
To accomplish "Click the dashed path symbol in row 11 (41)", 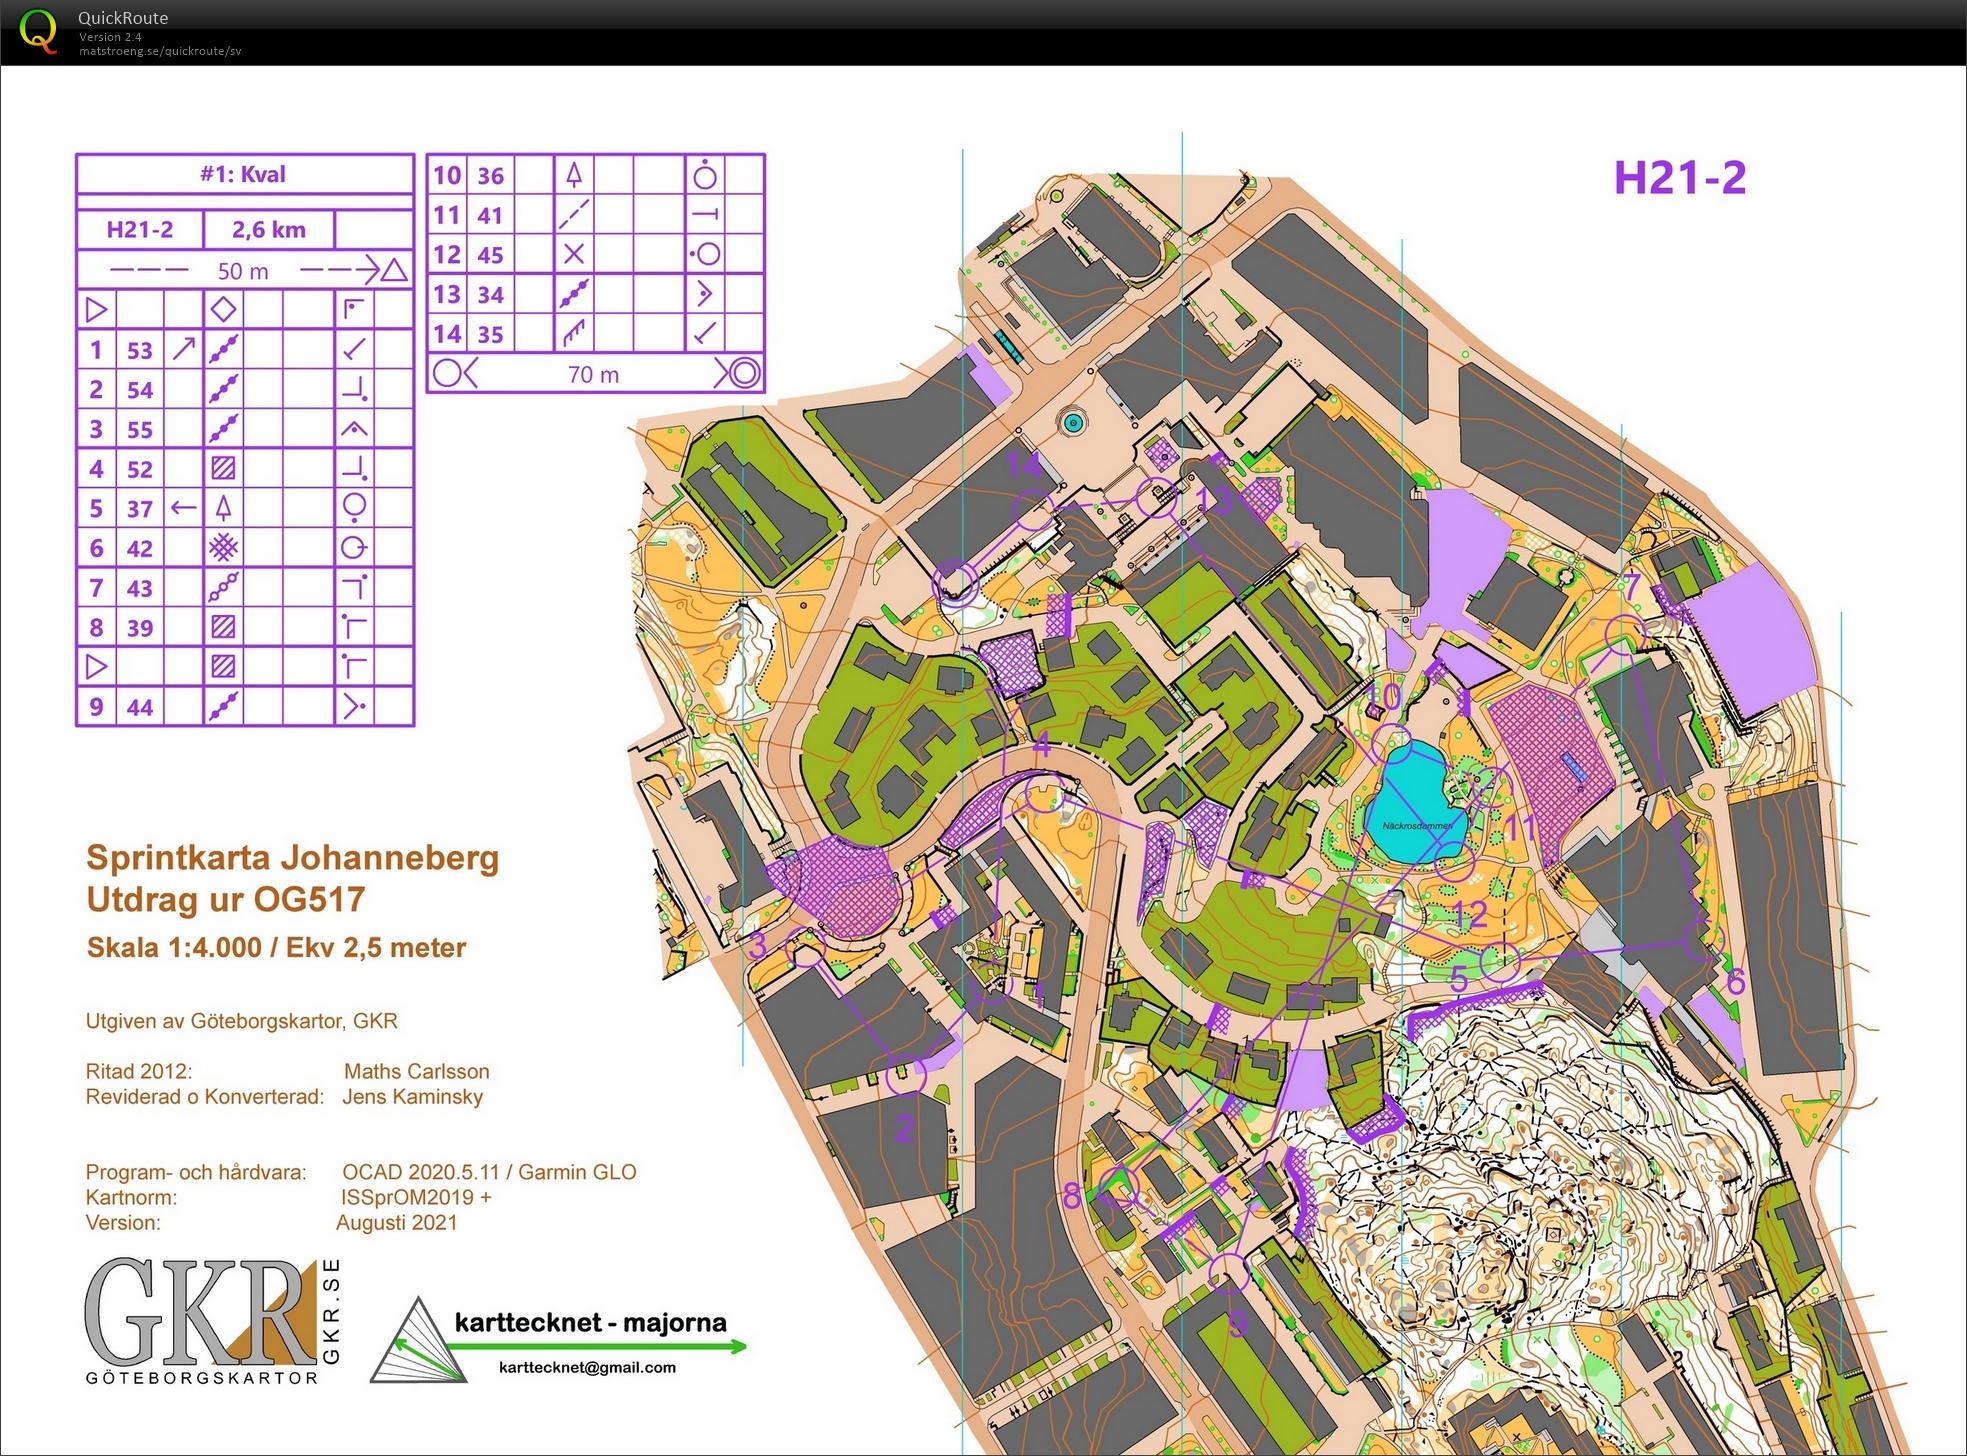I will pyautogui.click(x=574, y=214).
